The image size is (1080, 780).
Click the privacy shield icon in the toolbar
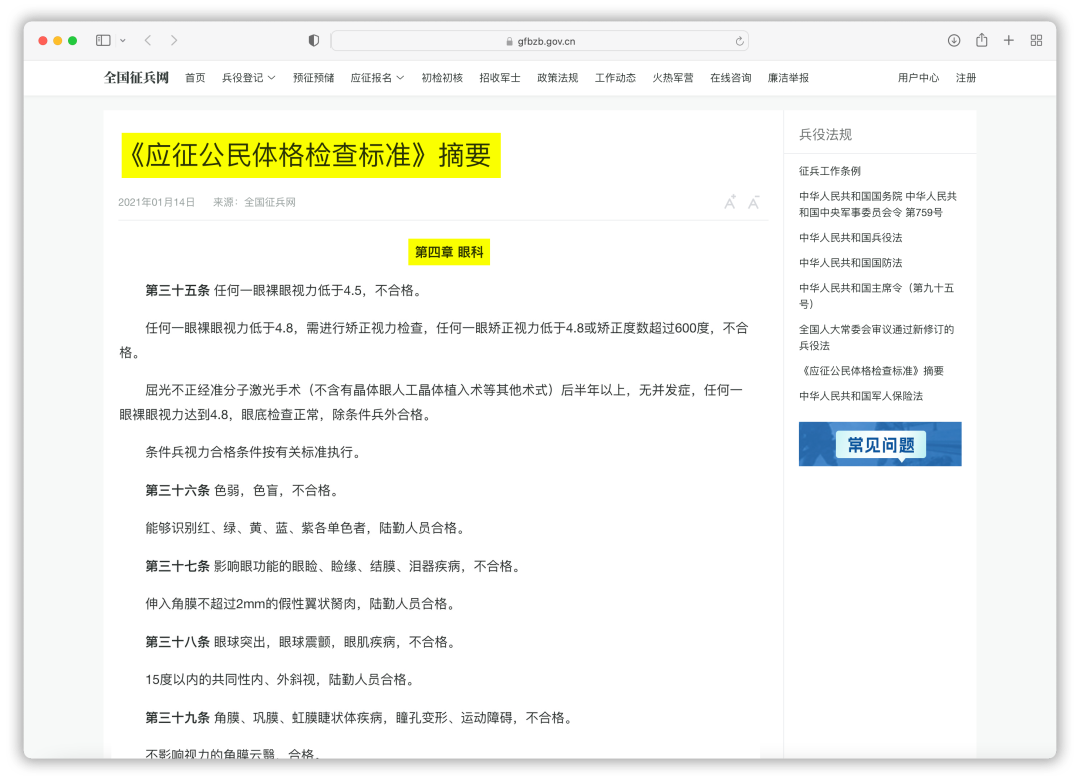[313, 40]
